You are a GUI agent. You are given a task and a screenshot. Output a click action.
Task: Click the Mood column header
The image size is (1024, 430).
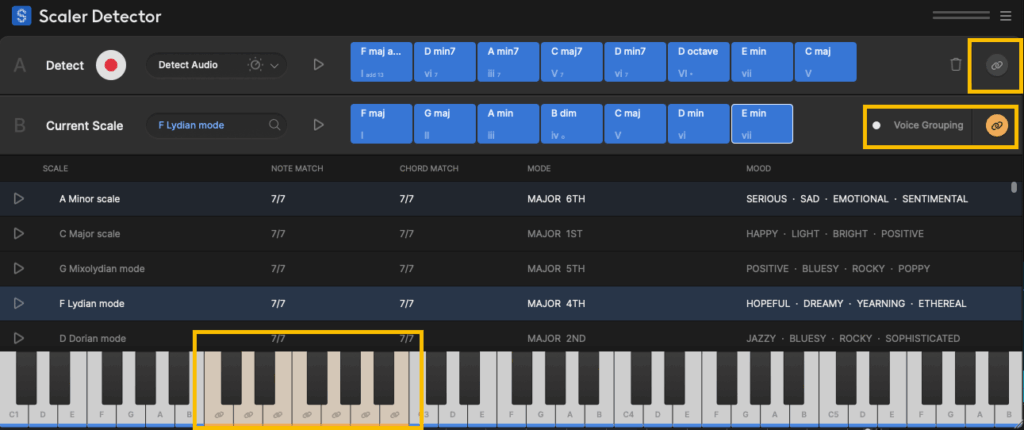(759, 169)
